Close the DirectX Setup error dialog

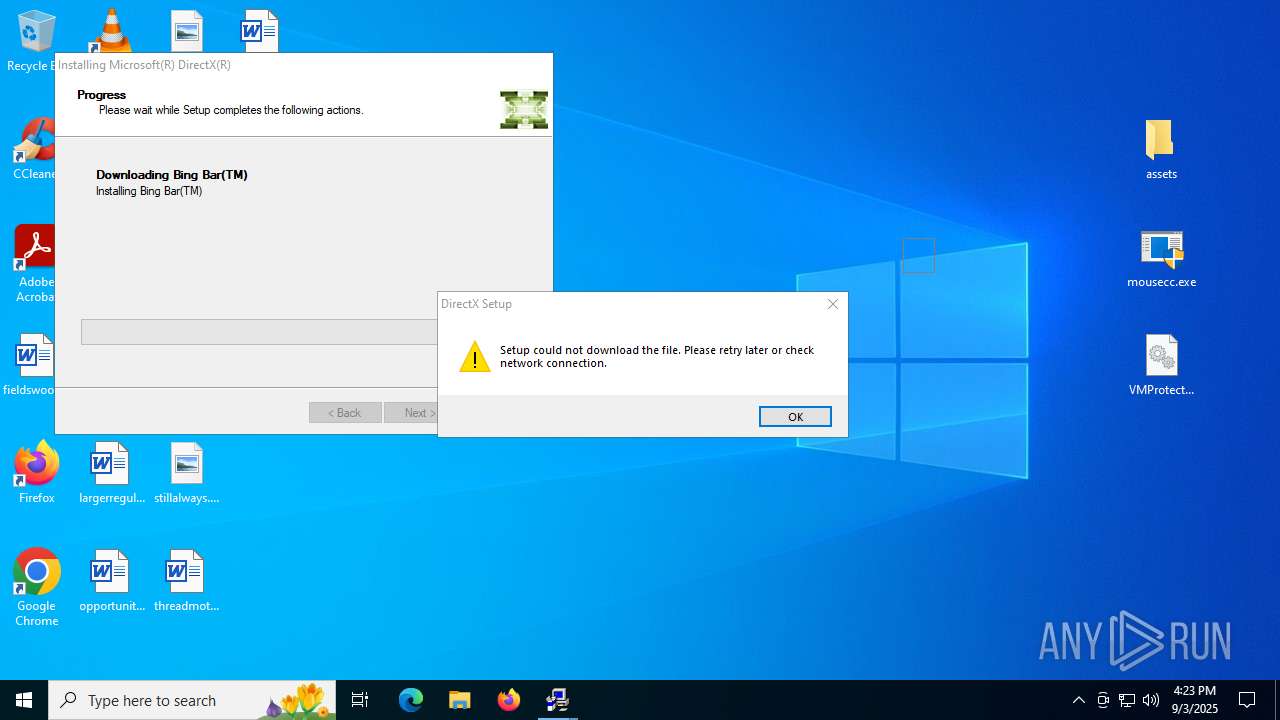(832, 304)
